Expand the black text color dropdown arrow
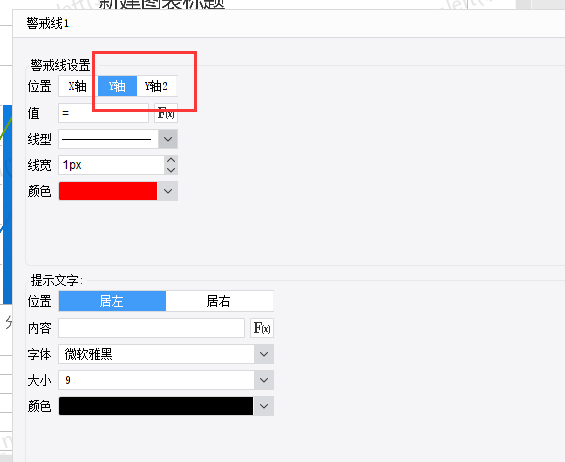This screenshot has width=565, height=462. pyautogui.click(x=264, y=406)
